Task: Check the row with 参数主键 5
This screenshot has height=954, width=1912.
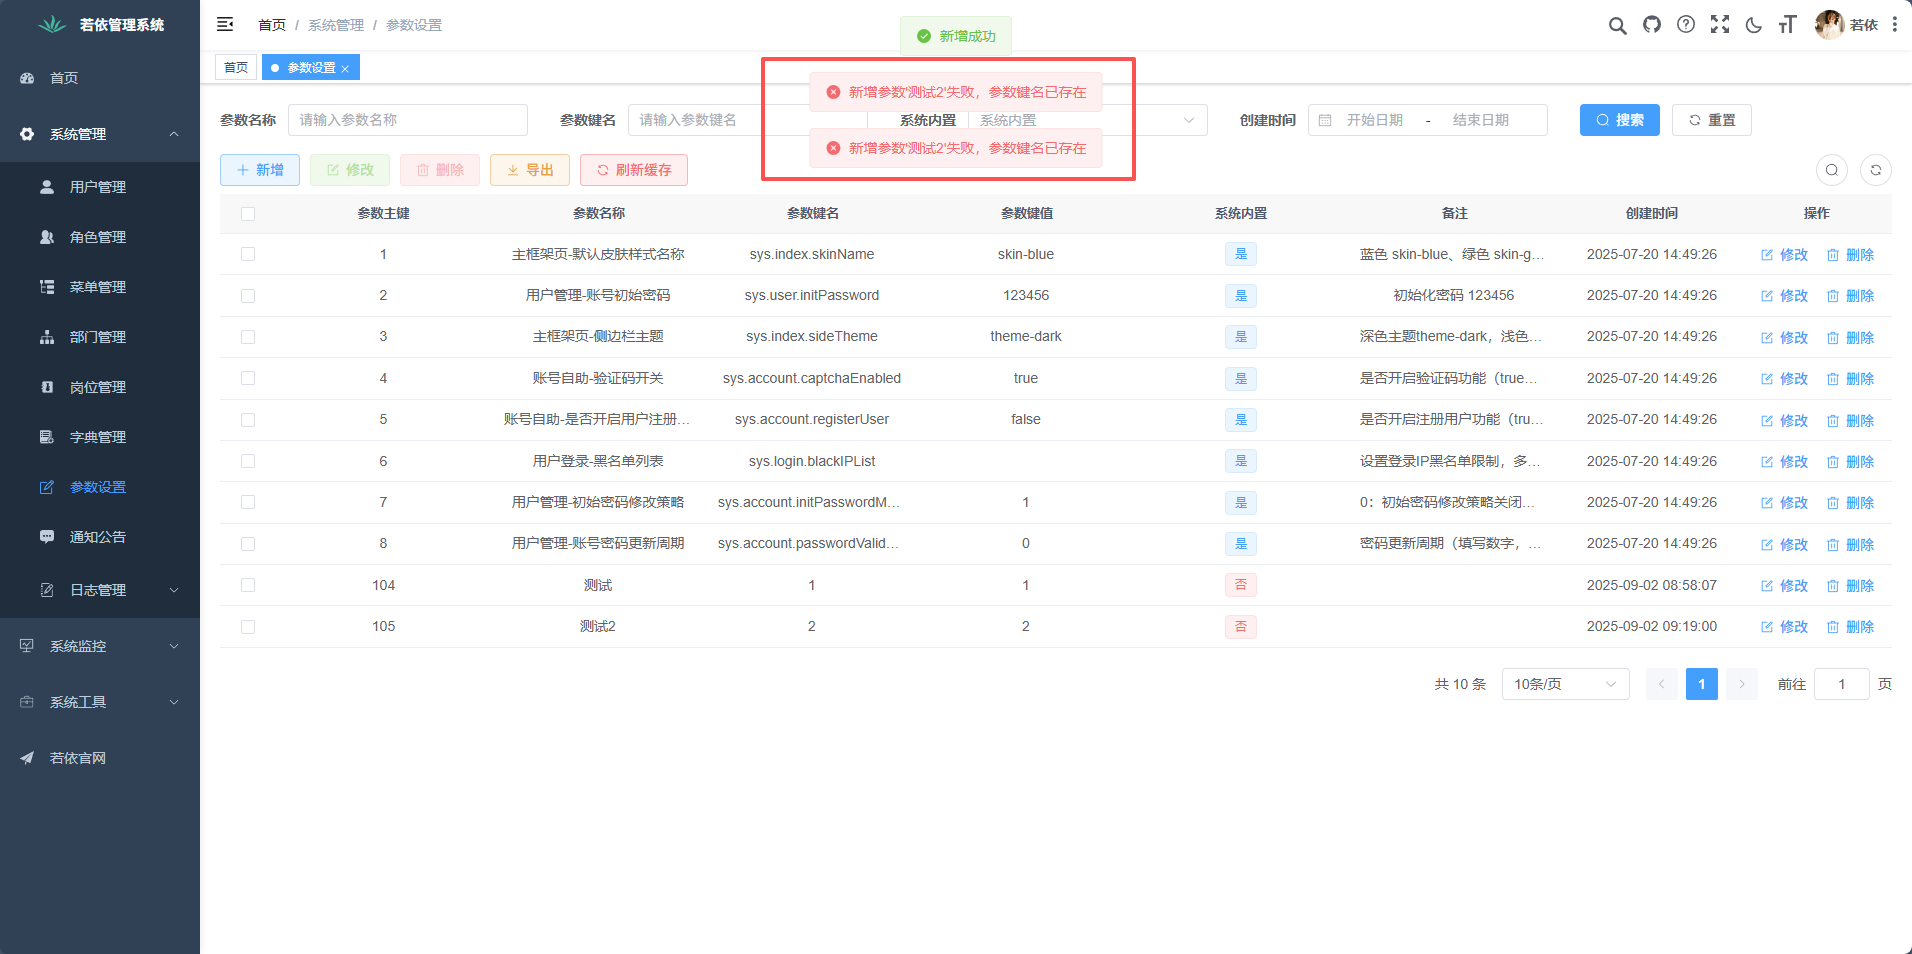Action: (x=248, y=420)
